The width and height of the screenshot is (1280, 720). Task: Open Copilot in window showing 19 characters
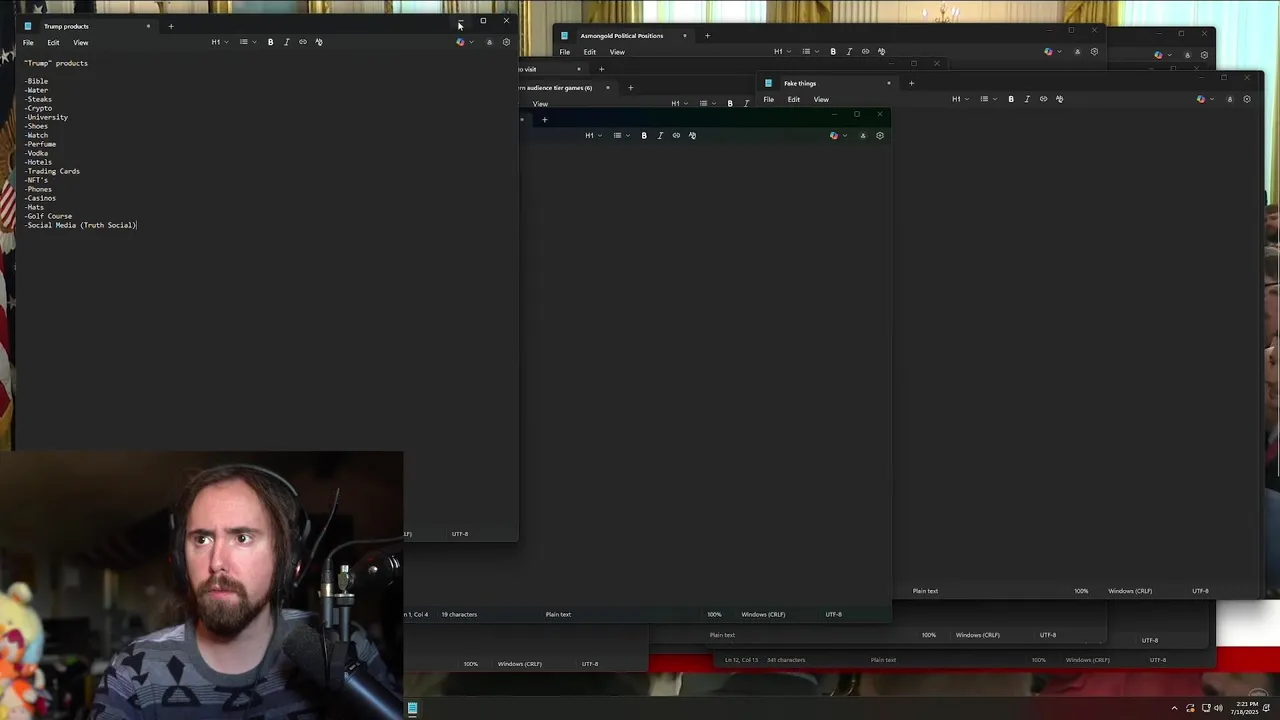(836, 135)
